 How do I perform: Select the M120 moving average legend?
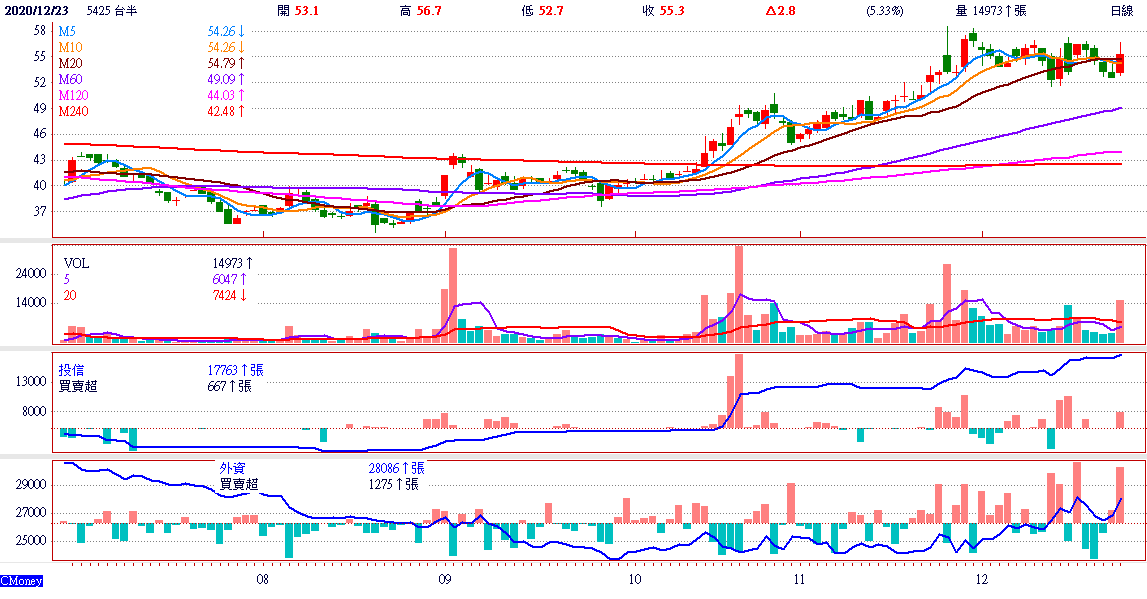(x=73, y=95)
